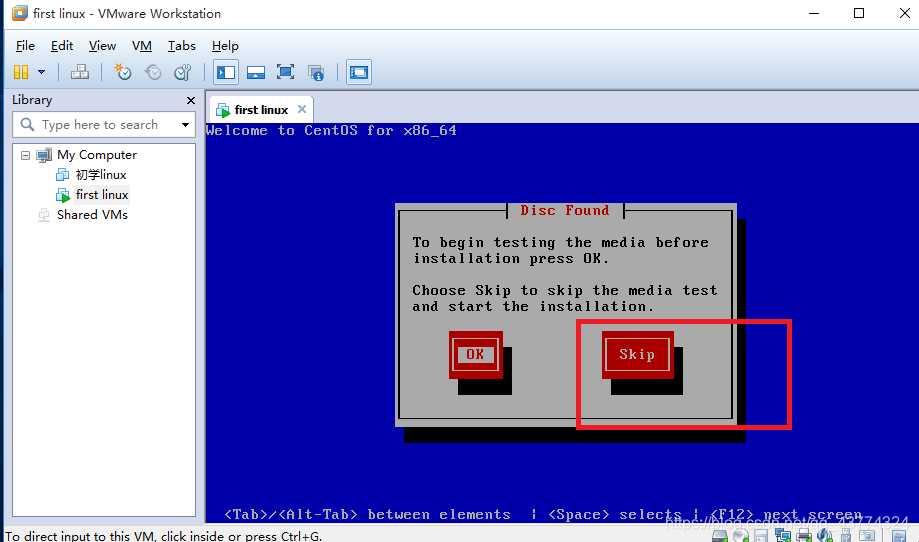Click the revert to snapshot icon
The image size is (919, 542).
pos(153,72)
